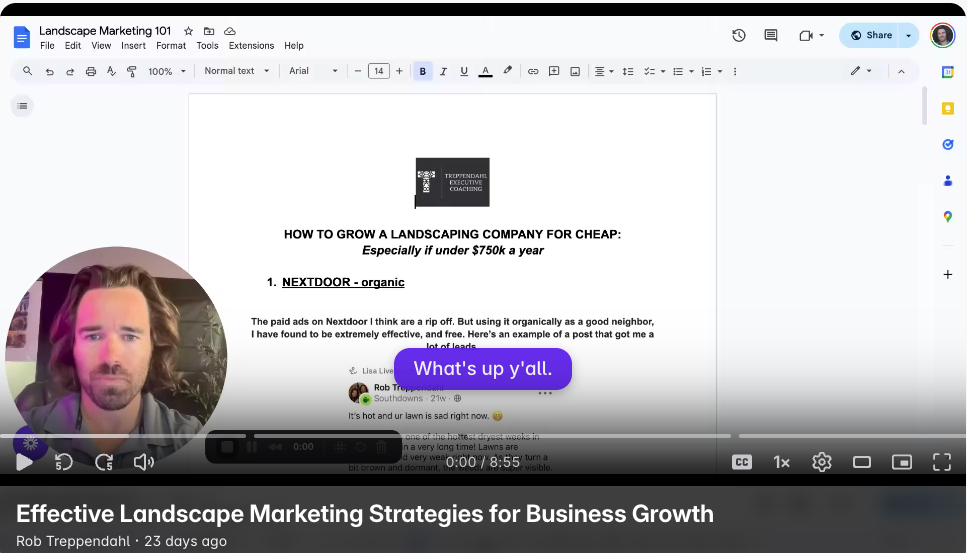
Task: Open the Insert menu
Action: pyautogui.click(x=133, y=46)
